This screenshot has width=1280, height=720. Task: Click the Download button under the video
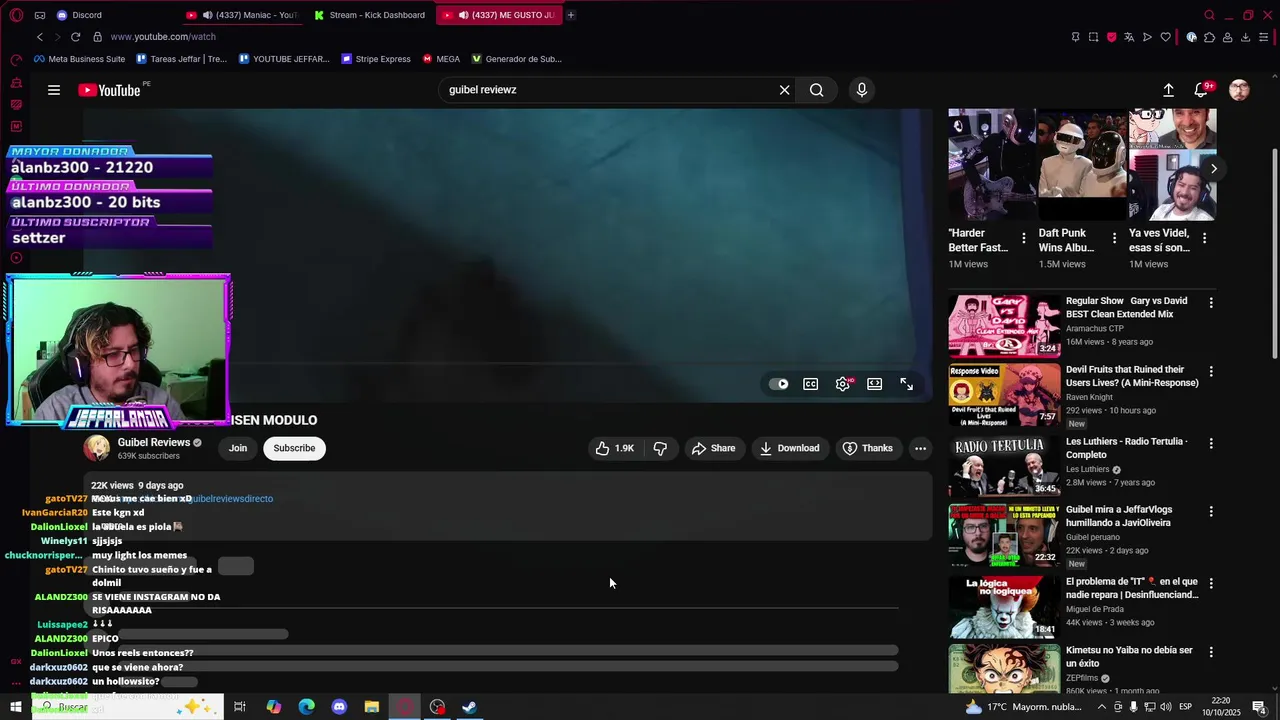point(789,448)
